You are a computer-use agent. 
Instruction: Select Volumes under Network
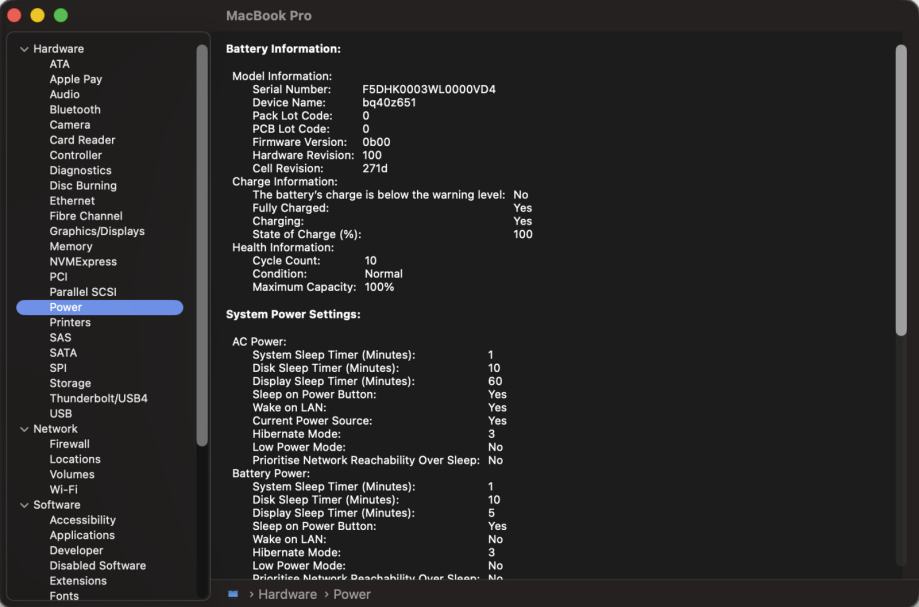[72, 475]
